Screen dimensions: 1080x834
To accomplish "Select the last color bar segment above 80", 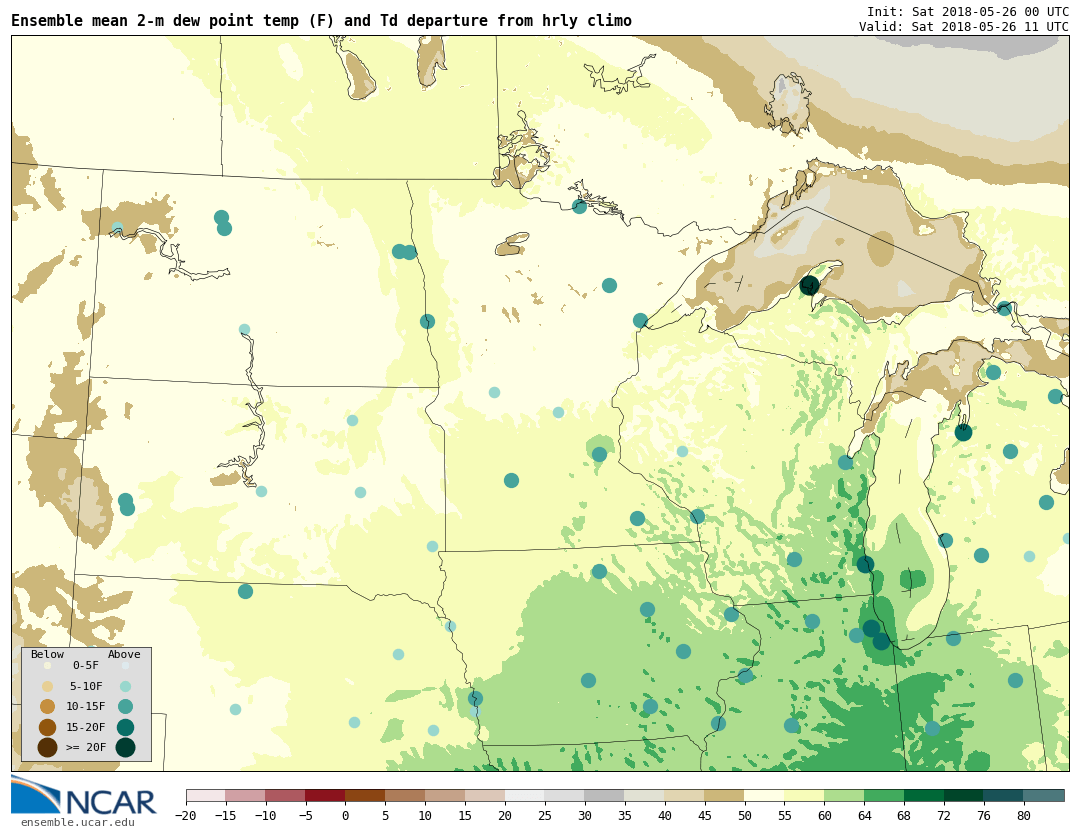I will click(x=1044, y=796).
